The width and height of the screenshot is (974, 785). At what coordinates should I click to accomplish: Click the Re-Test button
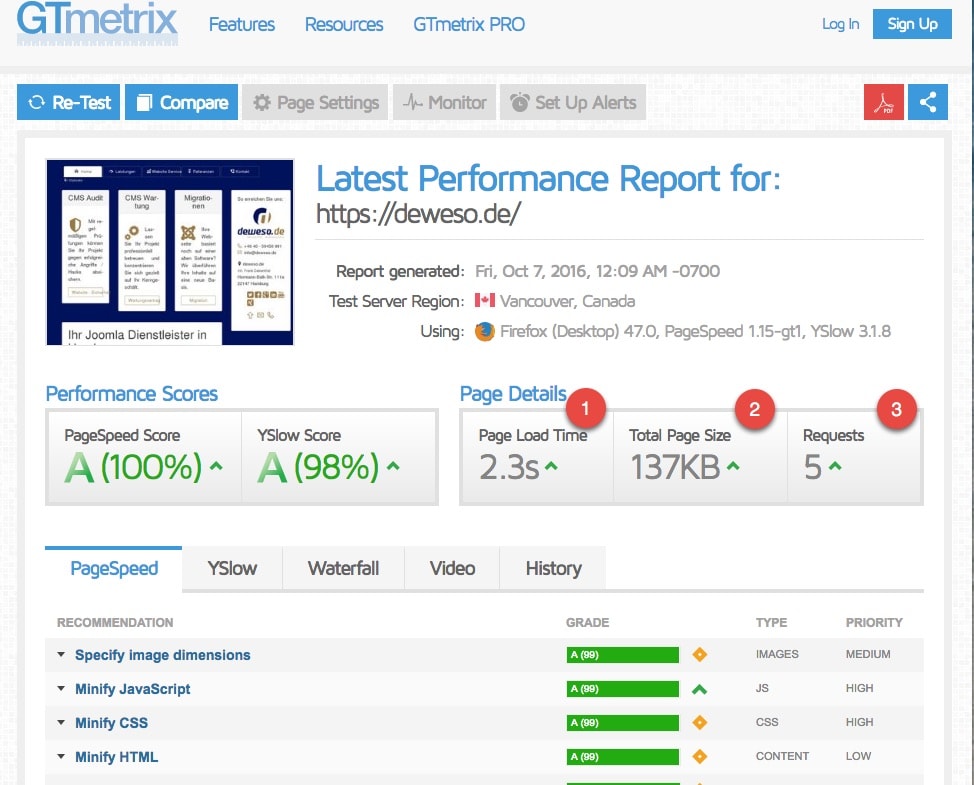[x=69, y=102]
